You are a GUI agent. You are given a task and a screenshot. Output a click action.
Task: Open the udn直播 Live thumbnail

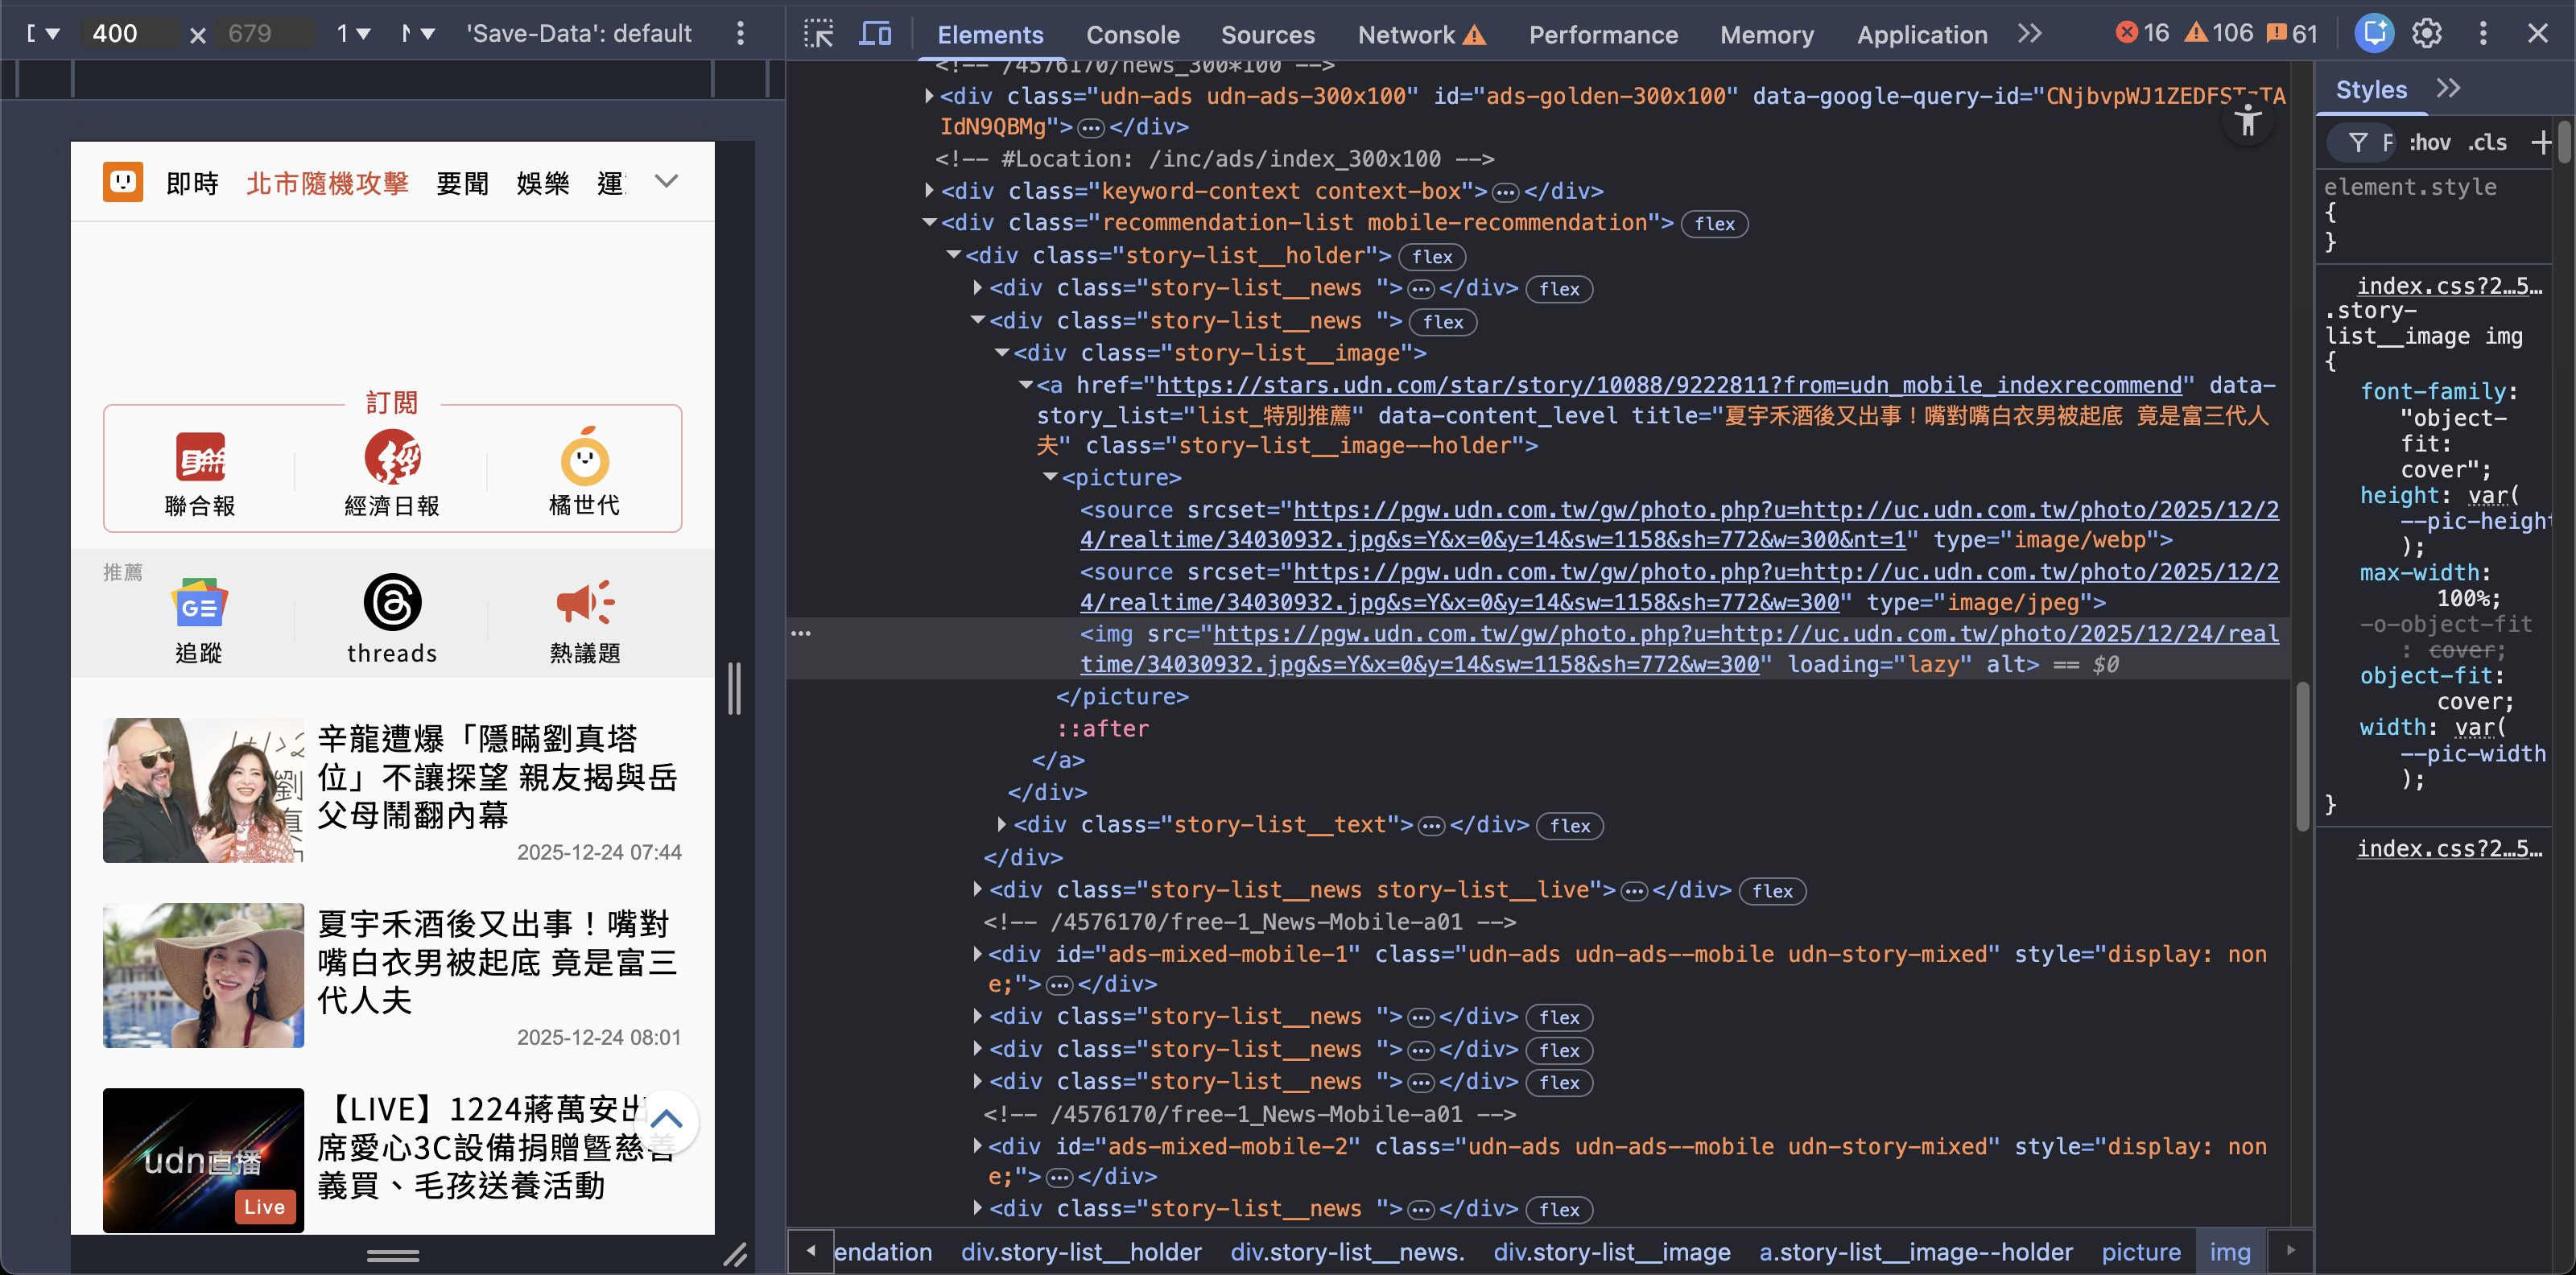(203, 1159)
